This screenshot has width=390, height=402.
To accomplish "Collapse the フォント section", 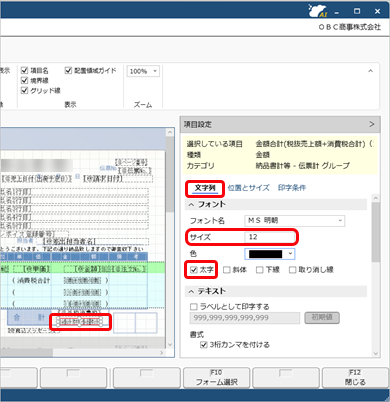I will pos(191,204).
